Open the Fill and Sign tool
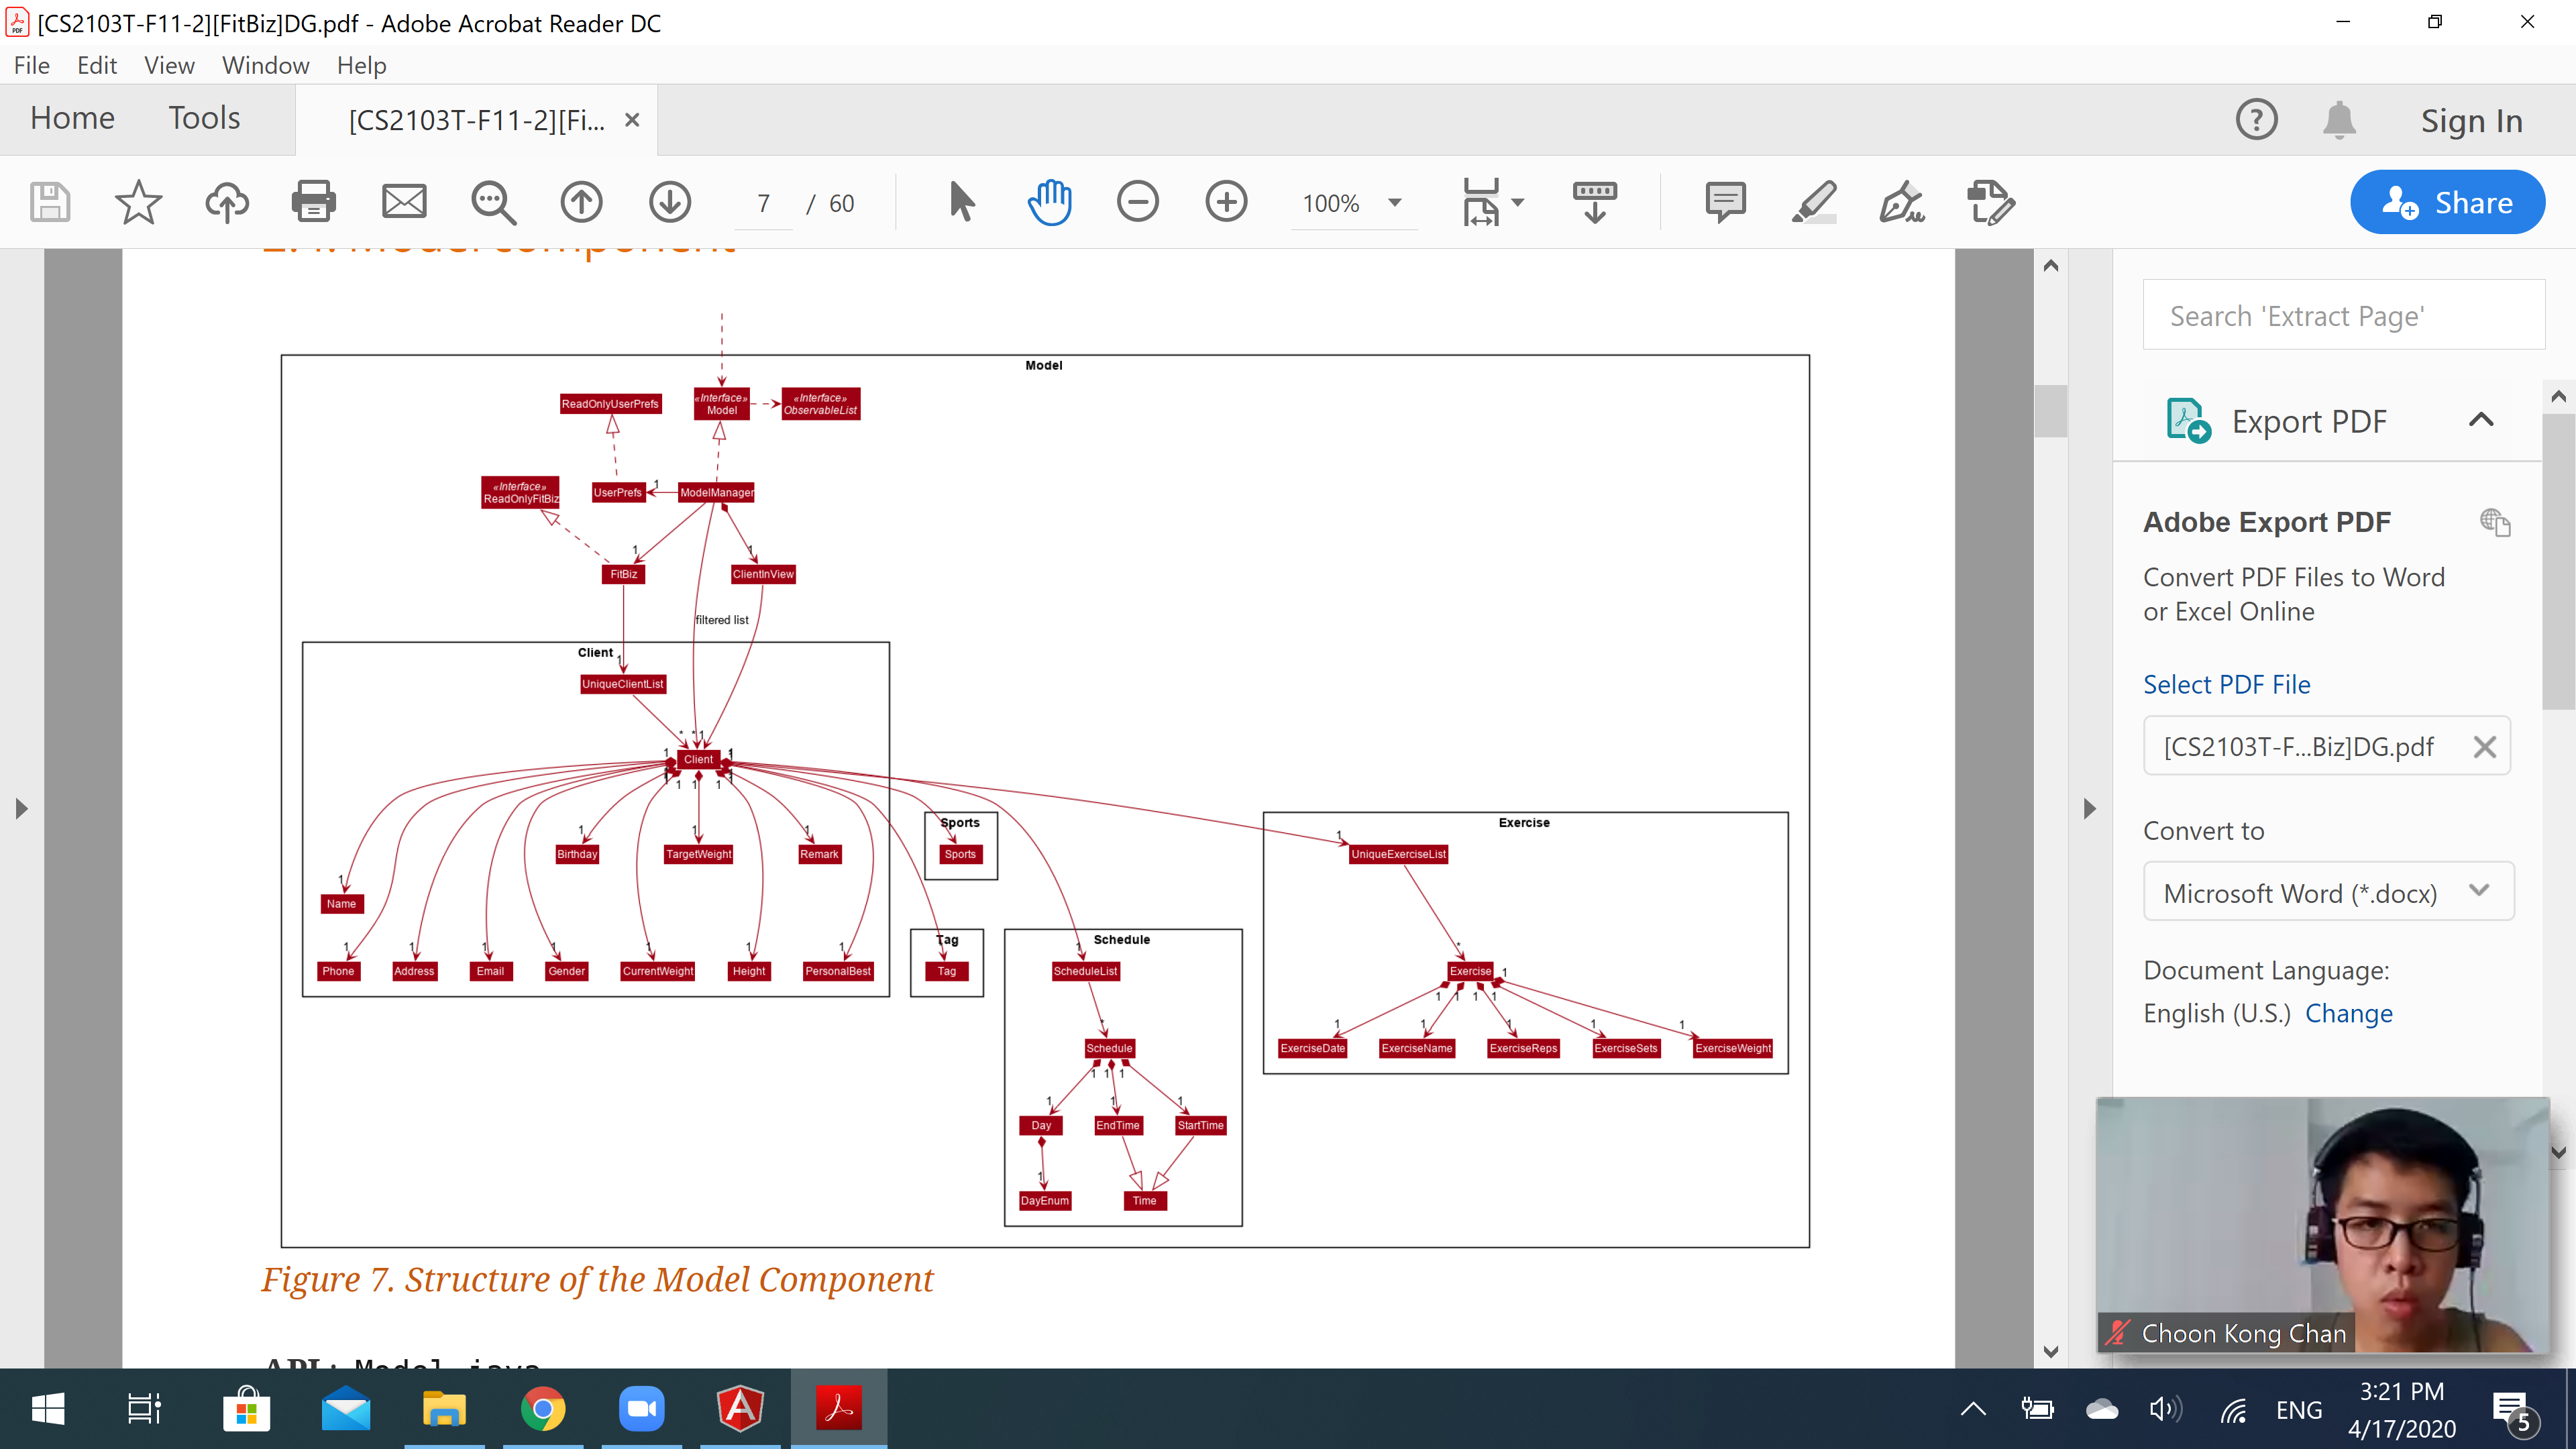Image resolution: width=2576 pixels, height=1449 pixels. pos(1901,202)
